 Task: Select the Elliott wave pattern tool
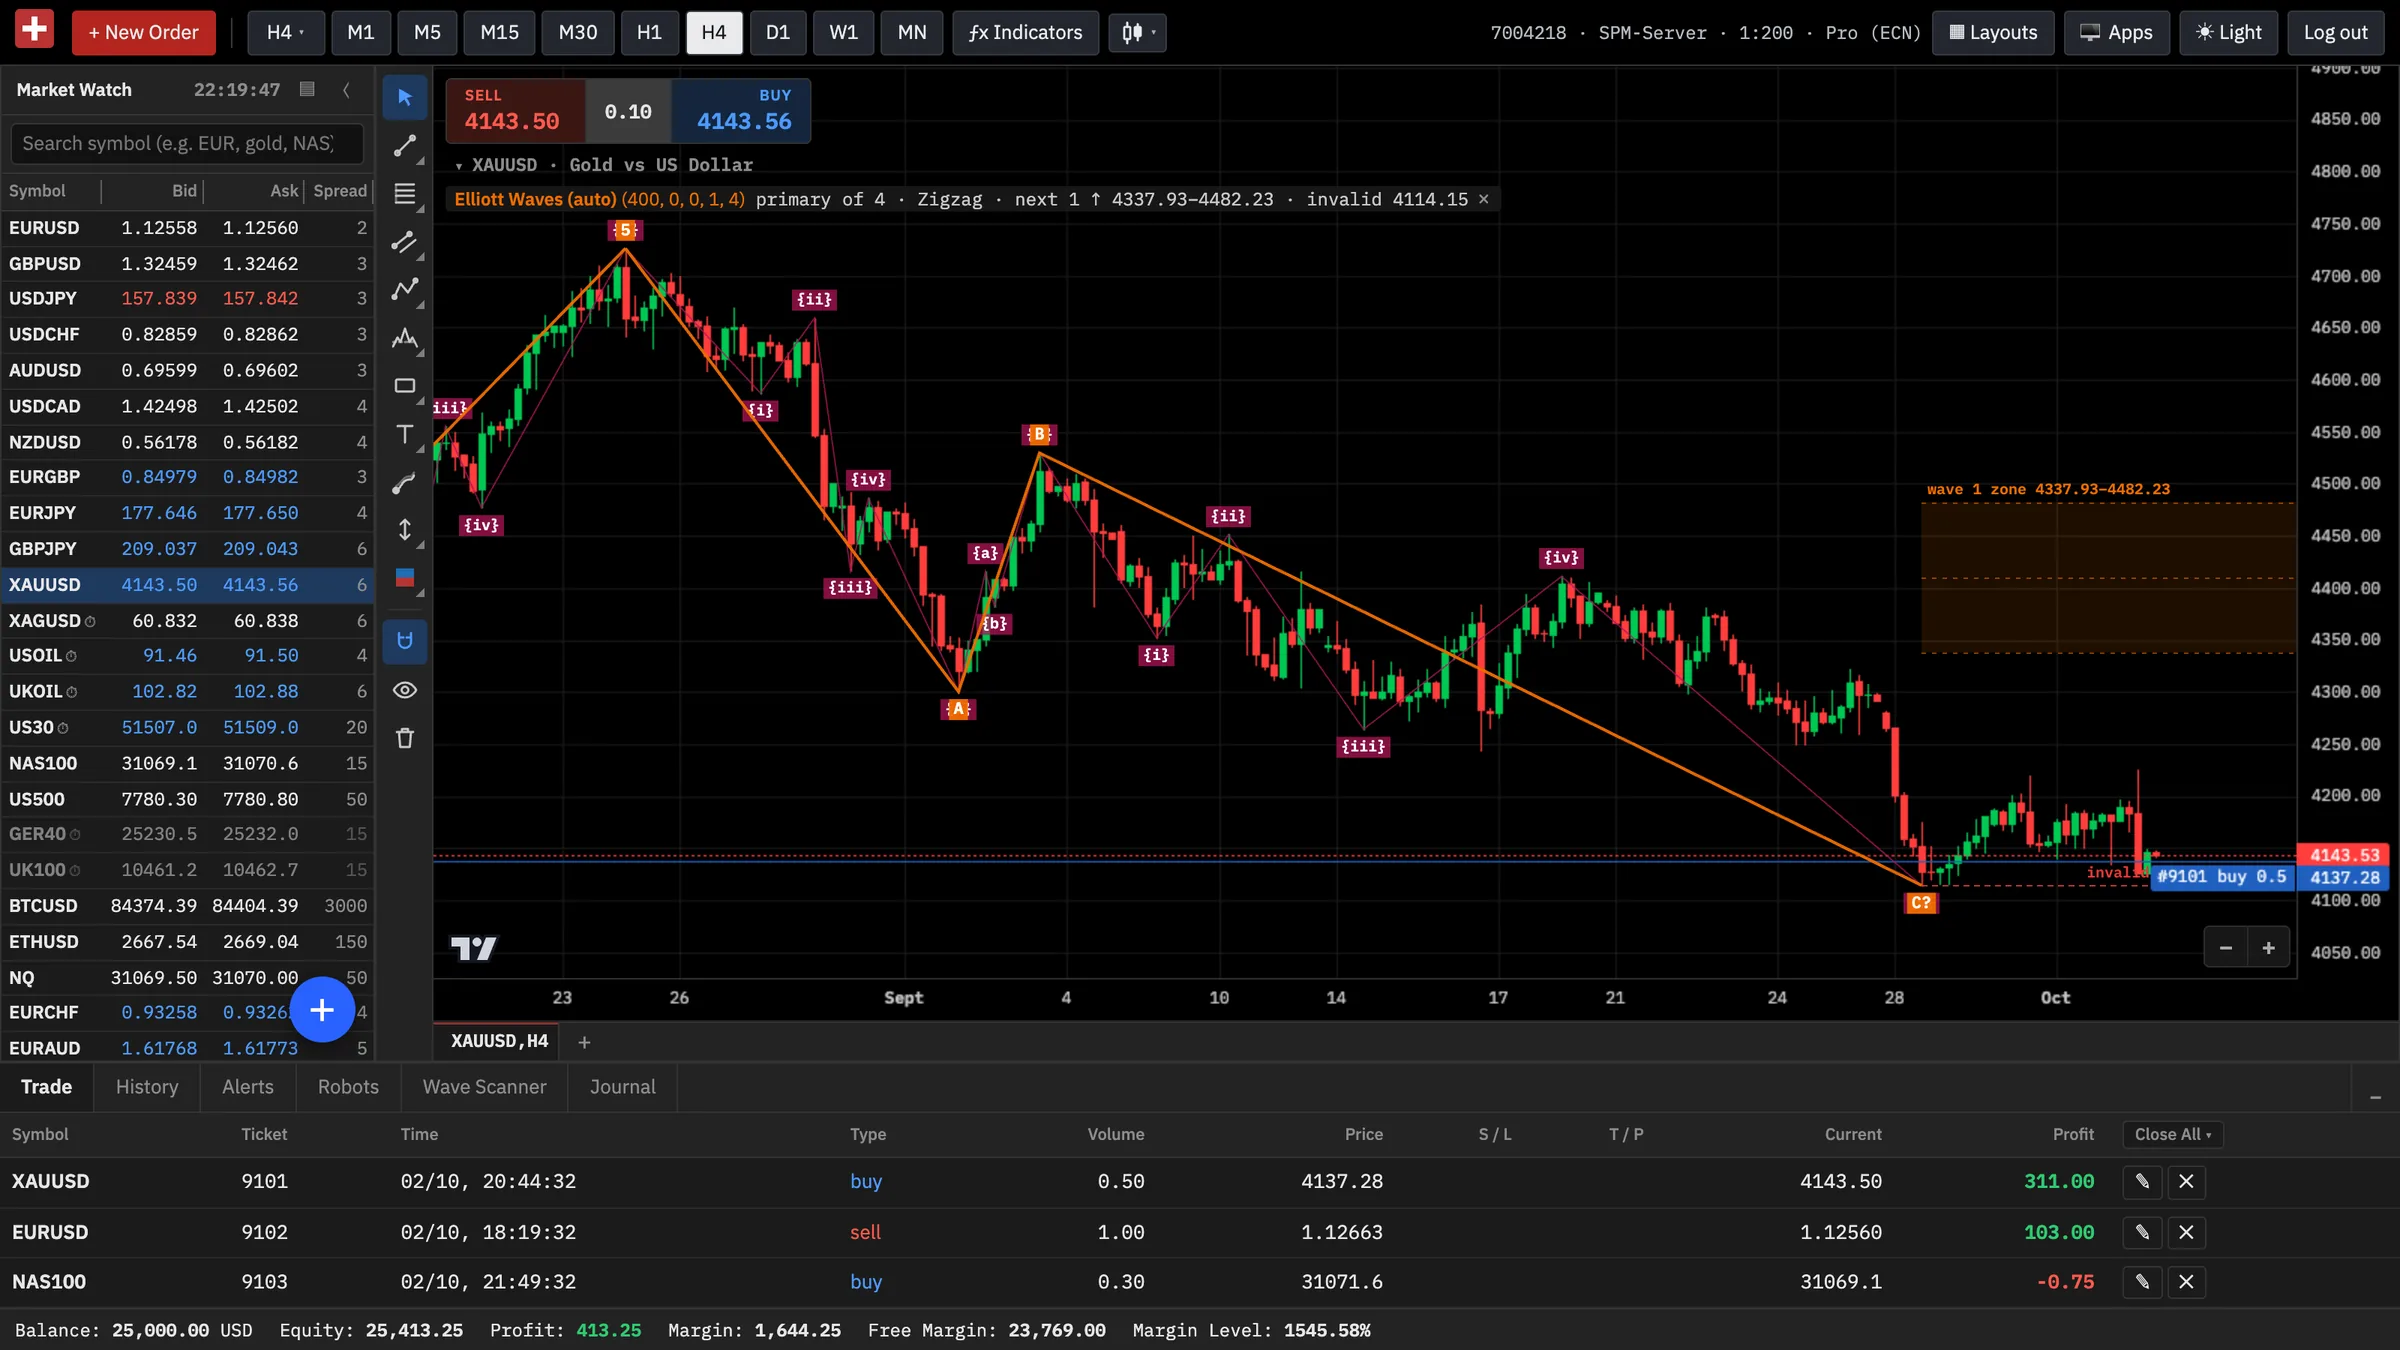pos(405,338)
